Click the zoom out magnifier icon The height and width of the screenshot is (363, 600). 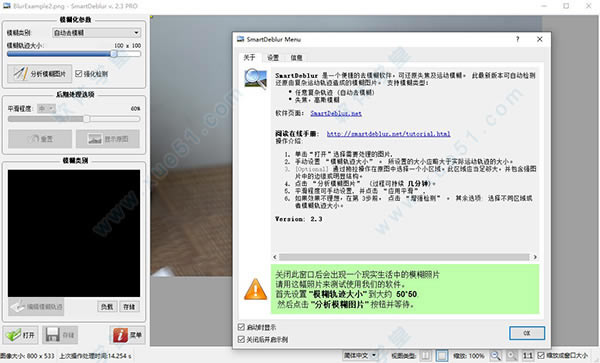click(x=496, y=356)
